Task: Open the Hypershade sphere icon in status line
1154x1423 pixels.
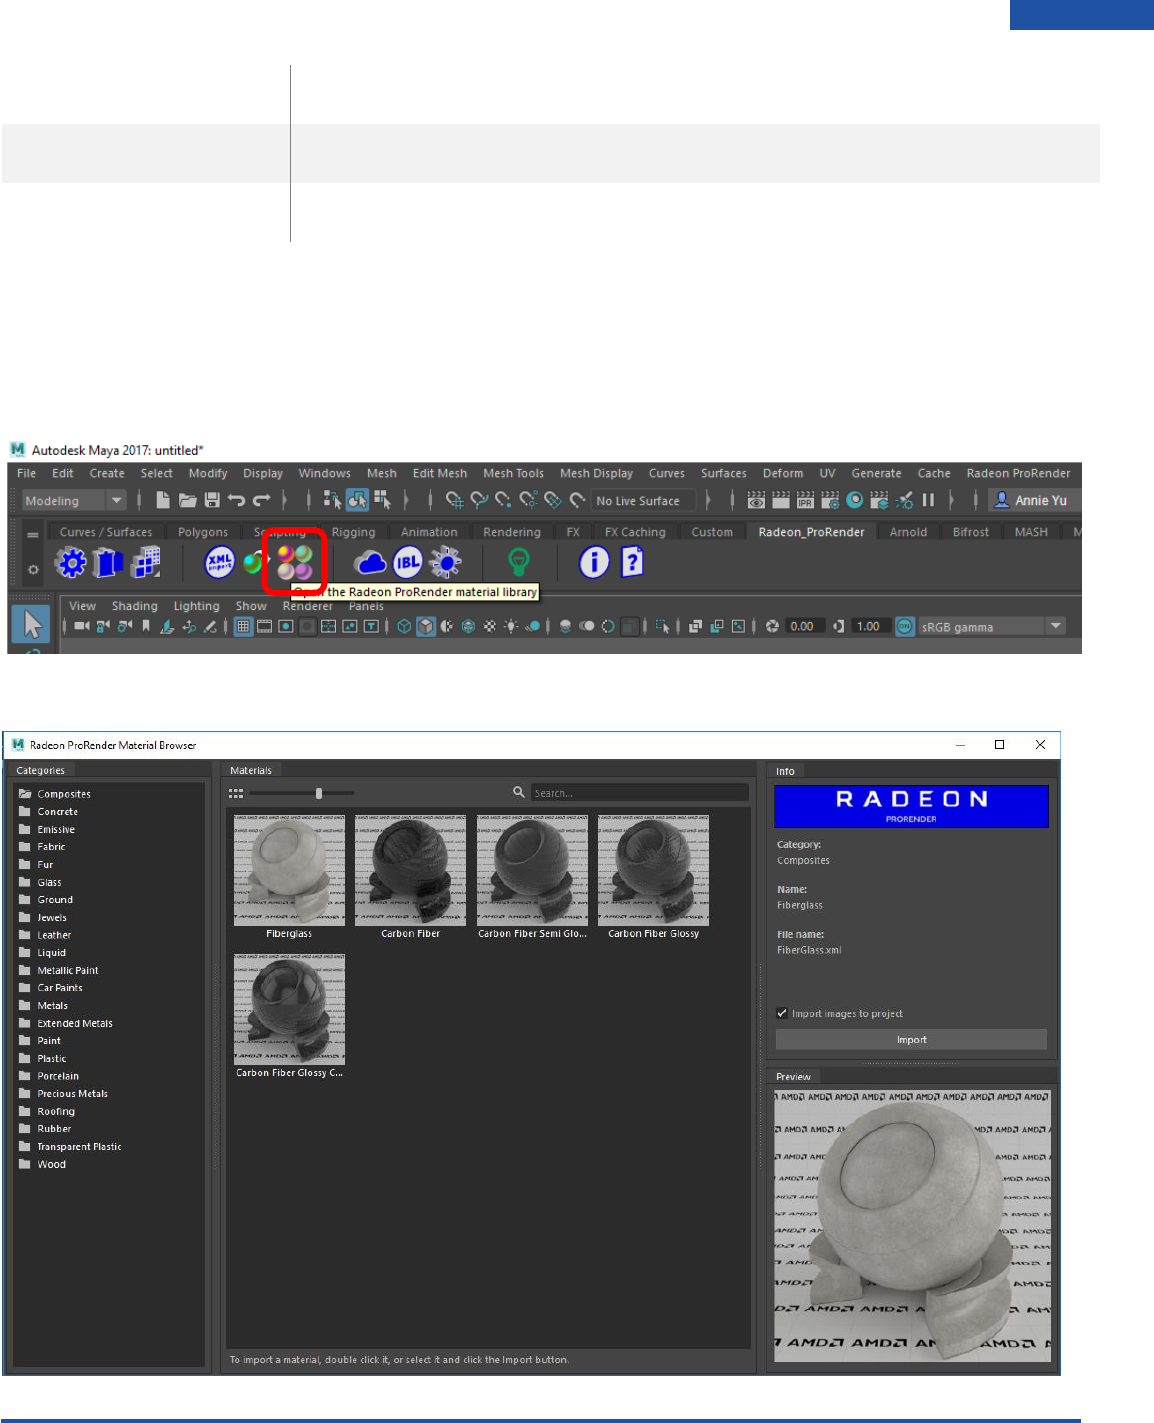Action: pyautogui.click(x=855, y=500)
